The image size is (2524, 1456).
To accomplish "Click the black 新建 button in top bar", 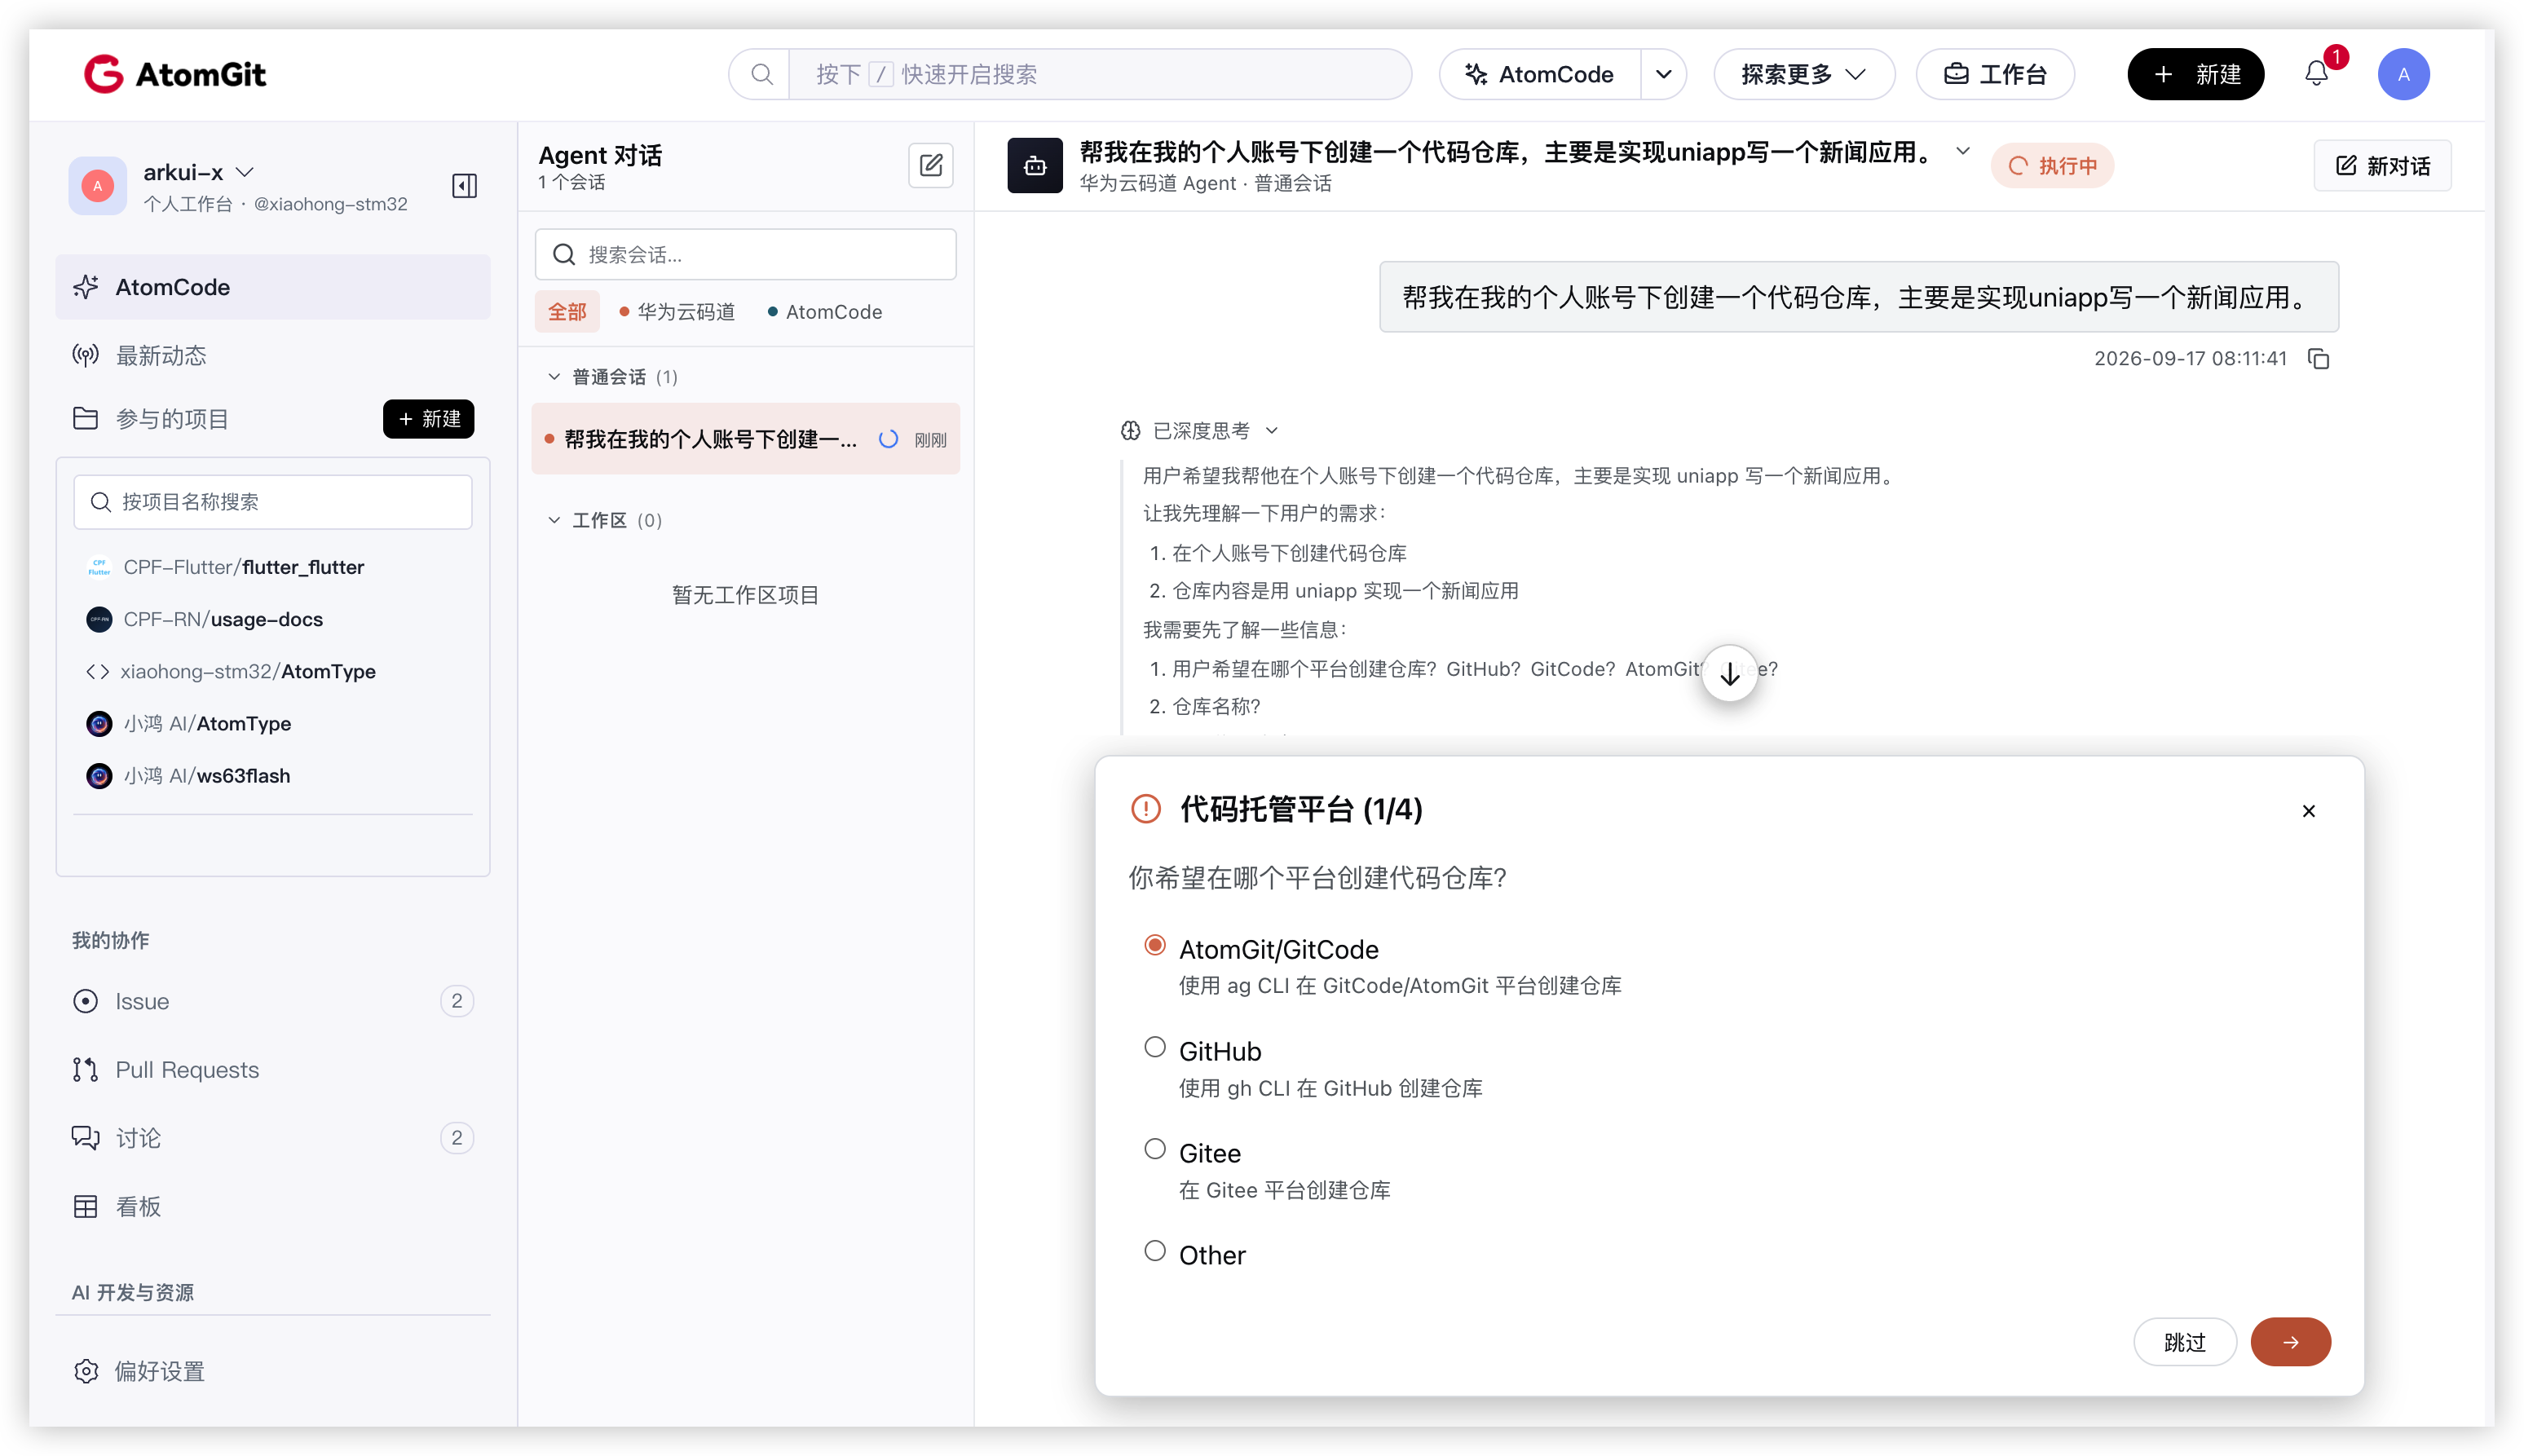I will 2196,74.
